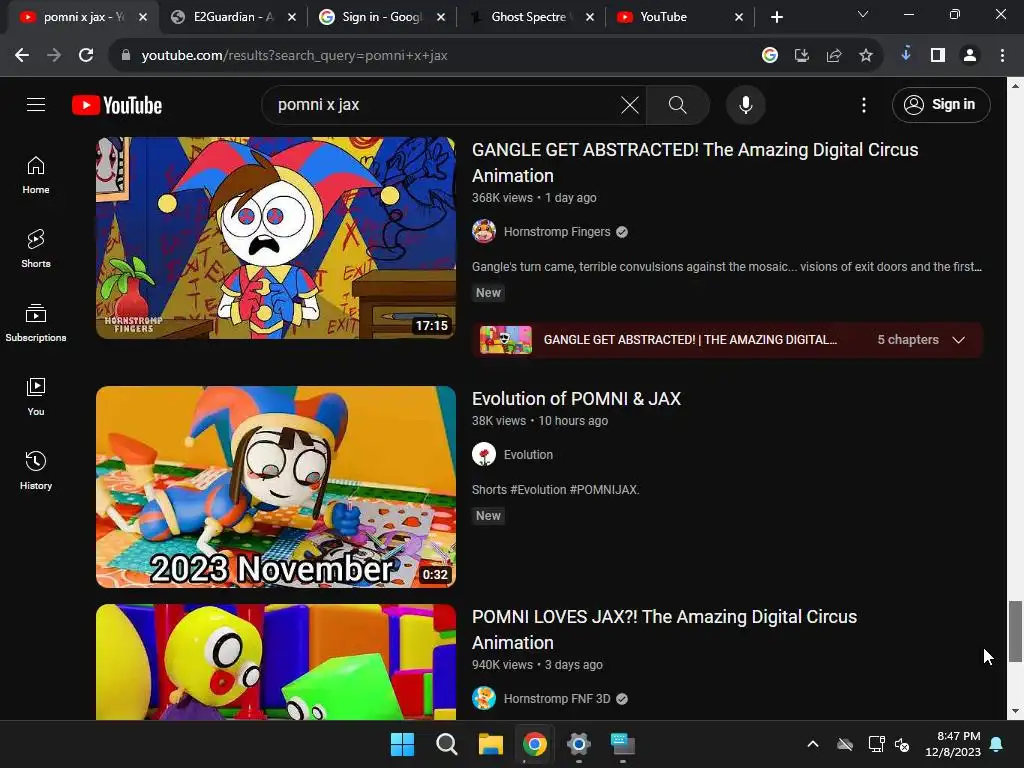Viewport: 1024px width, 768px height.
Task: Open History from sidebar
Action: pos(36,470)
